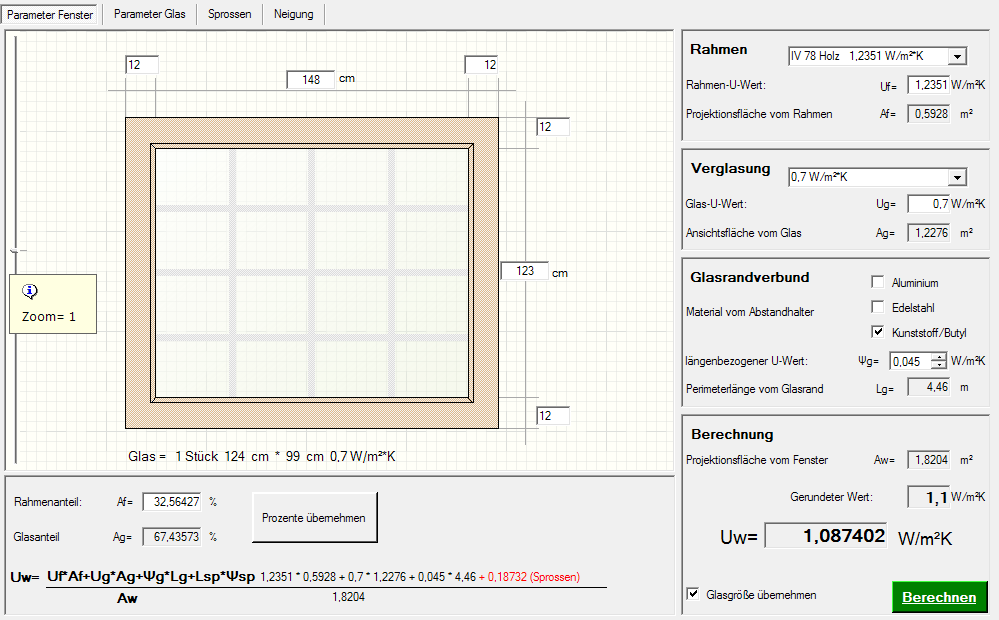This screenshot has height=620, width=999.
Task: Uncheck the Kunststoff/Butyl checkbox
Action: click(x=878, y=332)
